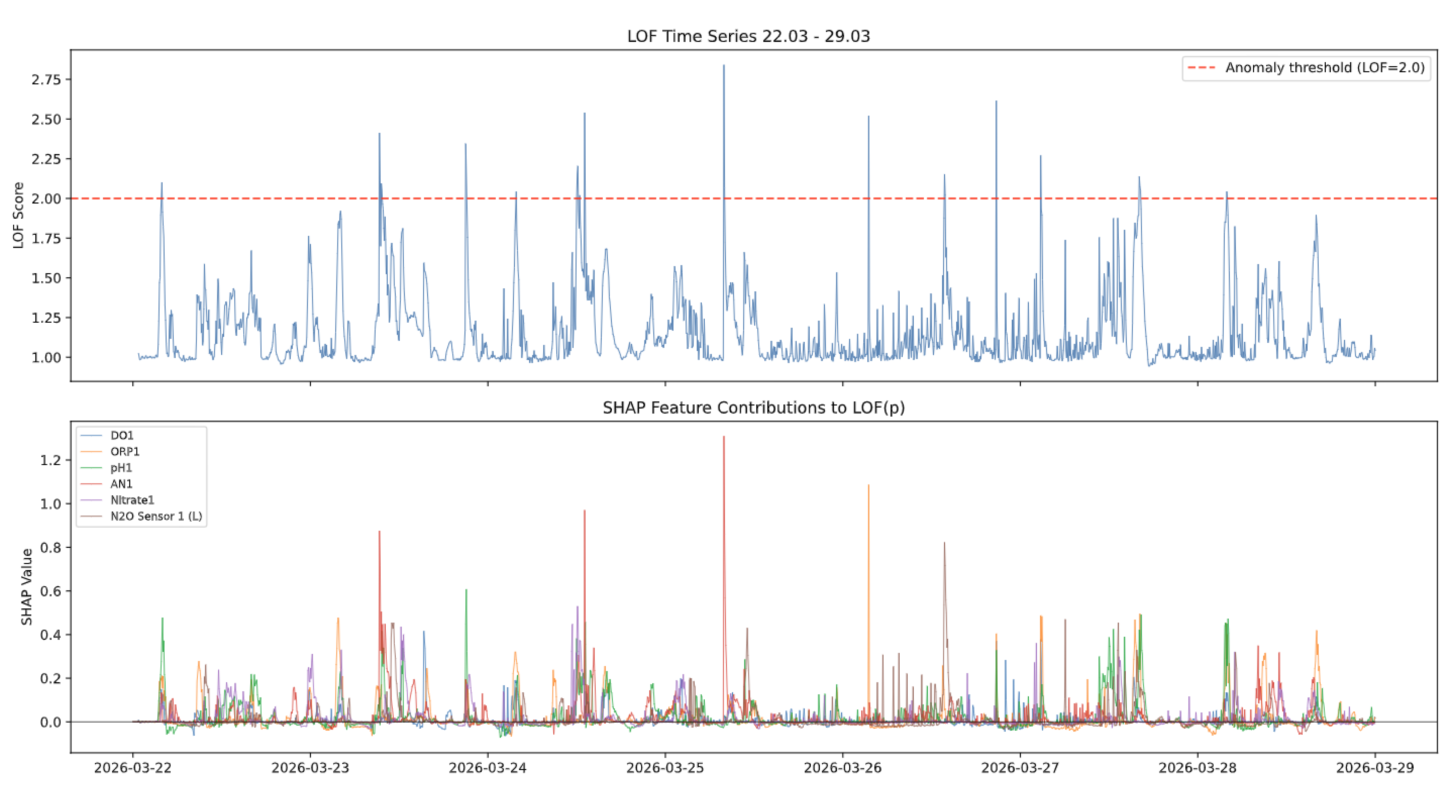Viewport: 1455px width, 812px height.
Task: Click the tallest orange ORP1 SHAP spike
Action: coord(868,487)
